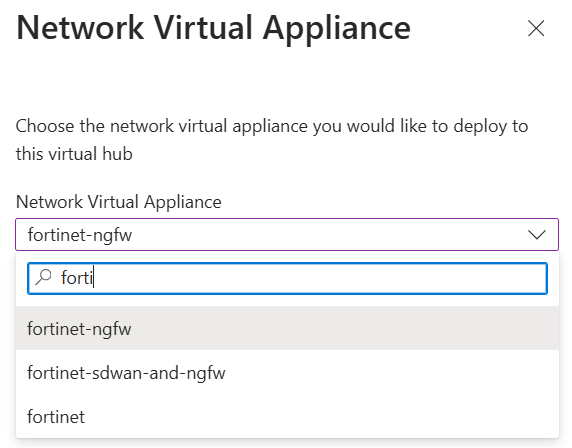Click the highlighted fortinet-ngfw row
572x448 pixels.
(287, 328)
